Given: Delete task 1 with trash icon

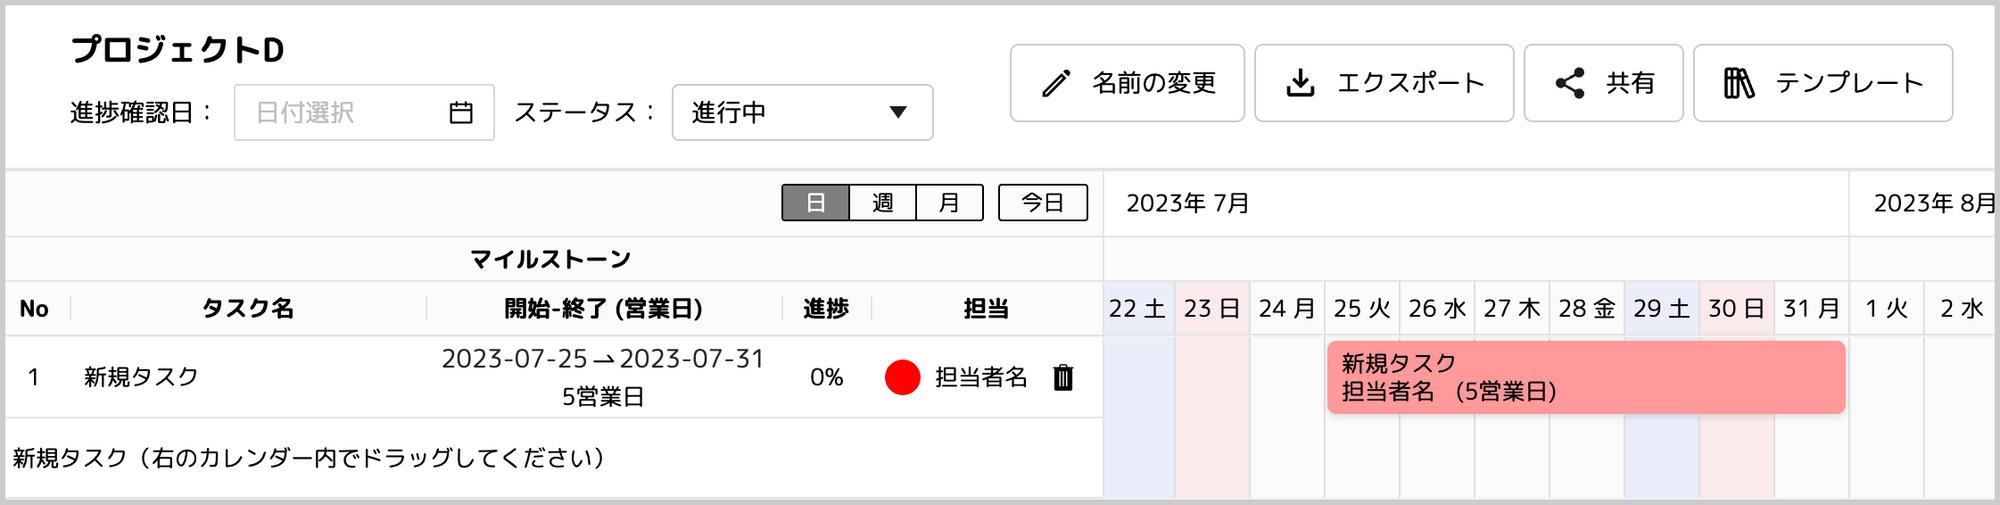Looking at the screenshot, I should (1063, 377).
